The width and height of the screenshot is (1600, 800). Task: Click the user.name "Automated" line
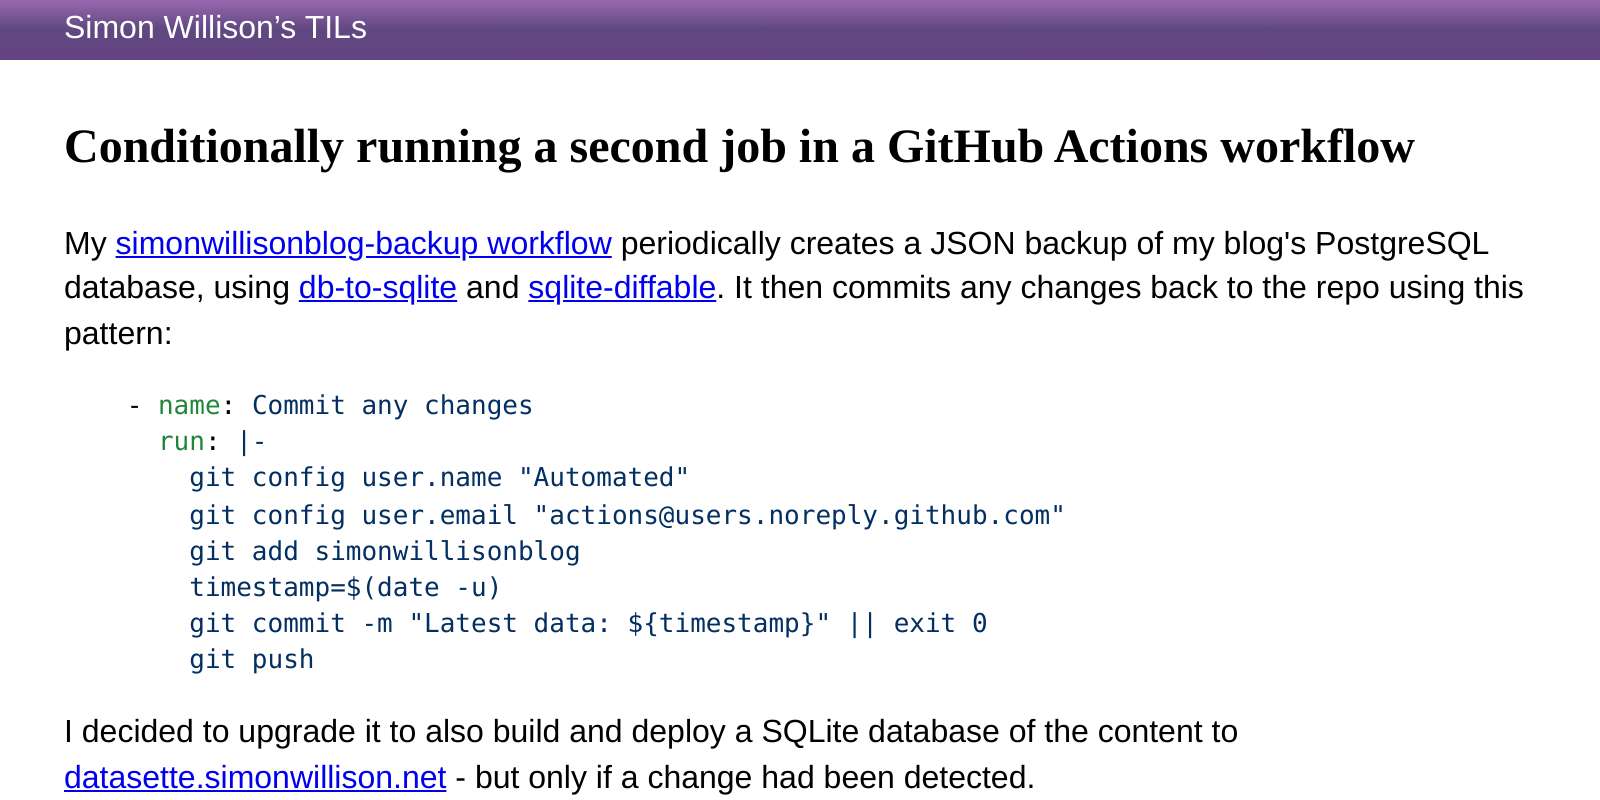(x=439, y=477)
